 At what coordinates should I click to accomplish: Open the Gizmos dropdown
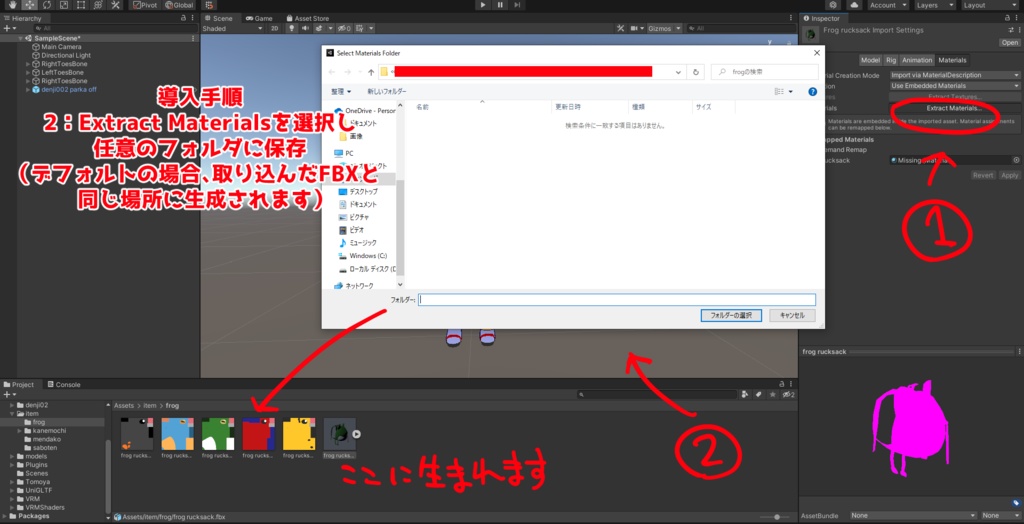click(665, 29)
